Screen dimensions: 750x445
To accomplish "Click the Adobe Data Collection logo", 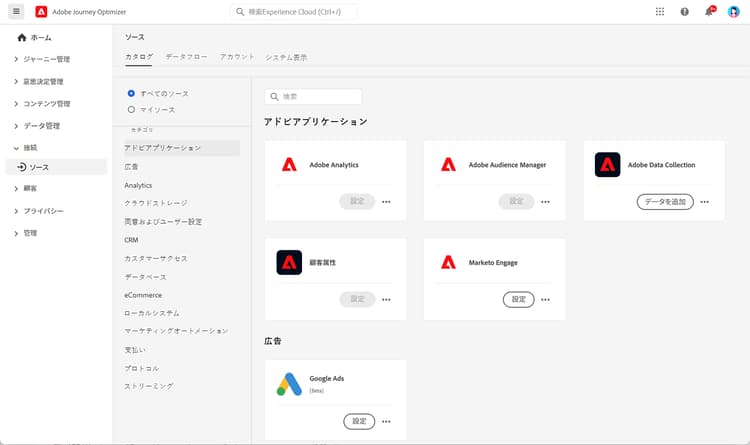I will tap(607, 165).
